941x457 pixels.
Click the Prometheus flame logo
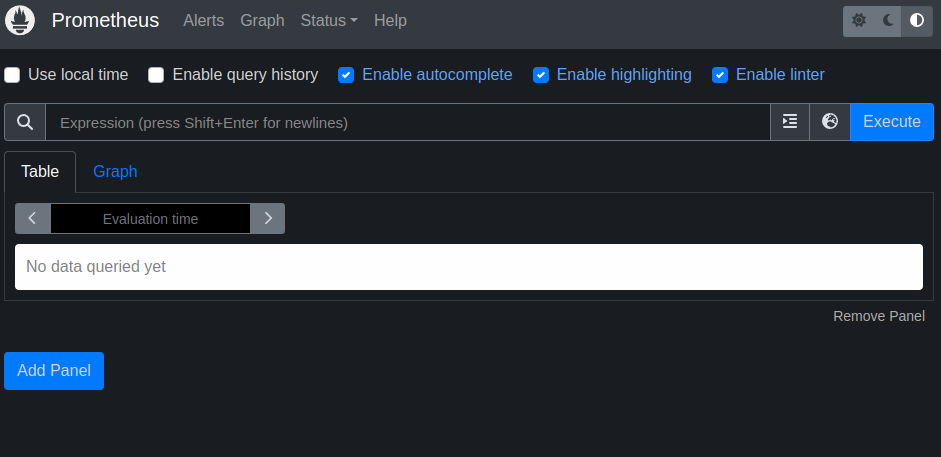[21, 20]
